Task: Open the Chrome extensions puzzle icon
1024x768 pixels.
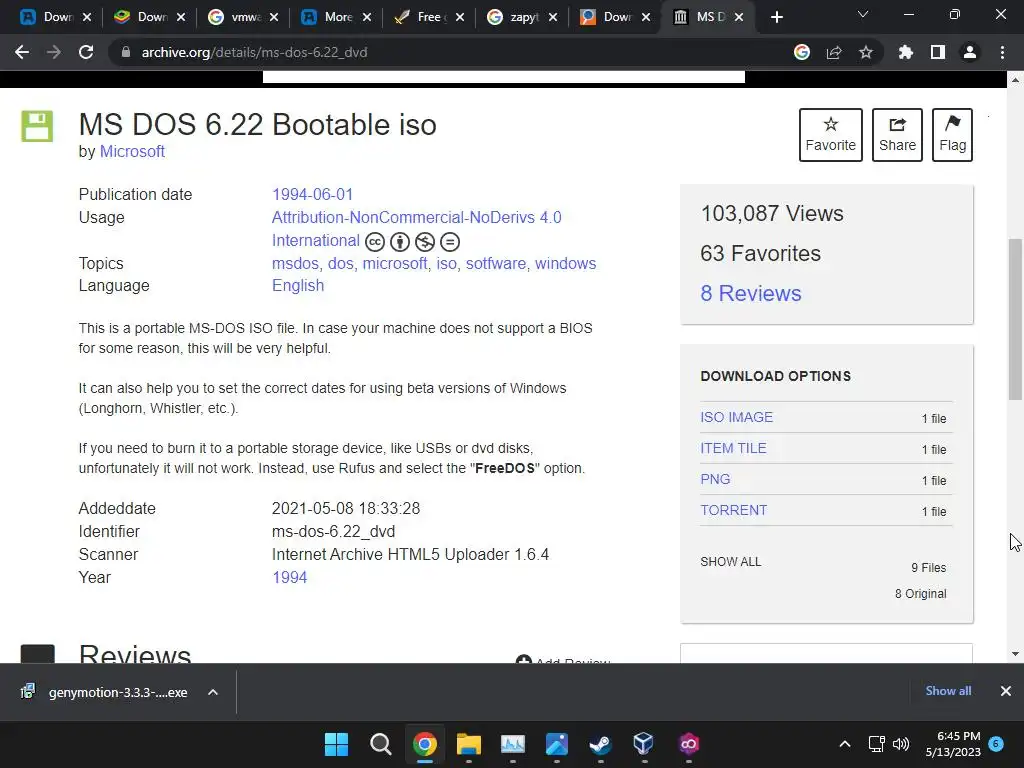Action: [x=905, y=52]
